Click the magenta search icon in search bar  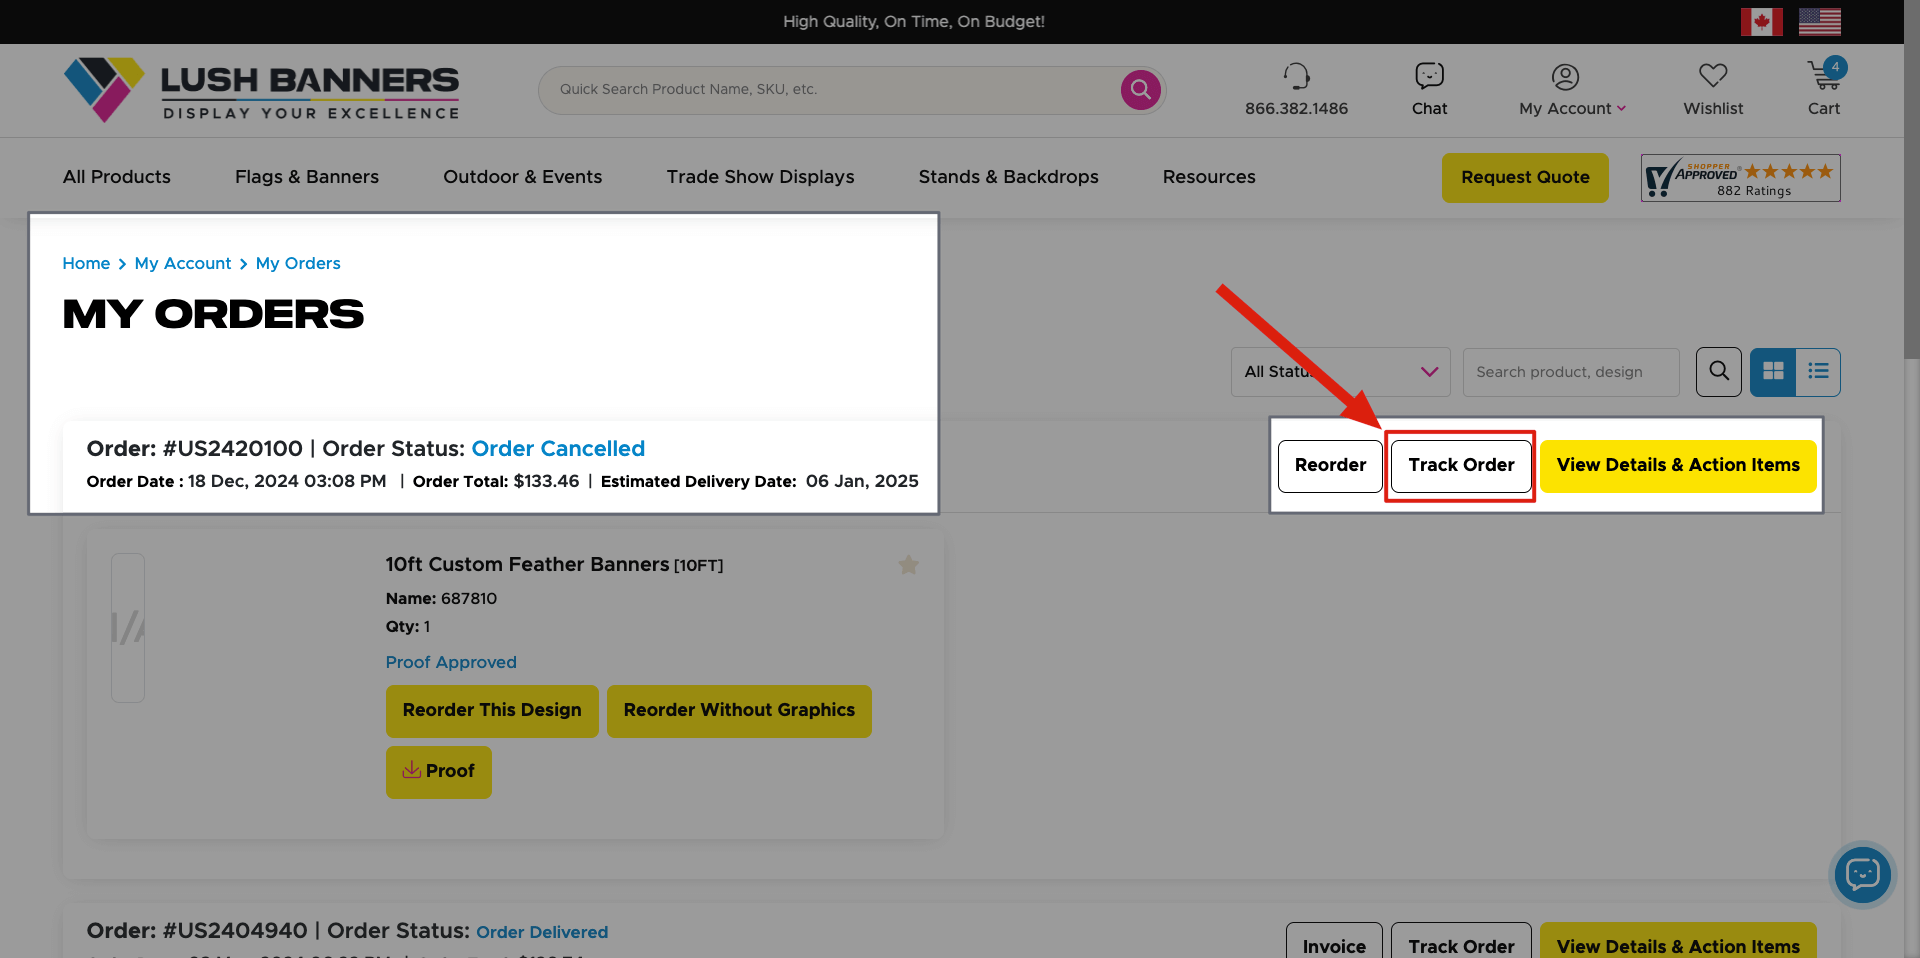(1140, 90)
